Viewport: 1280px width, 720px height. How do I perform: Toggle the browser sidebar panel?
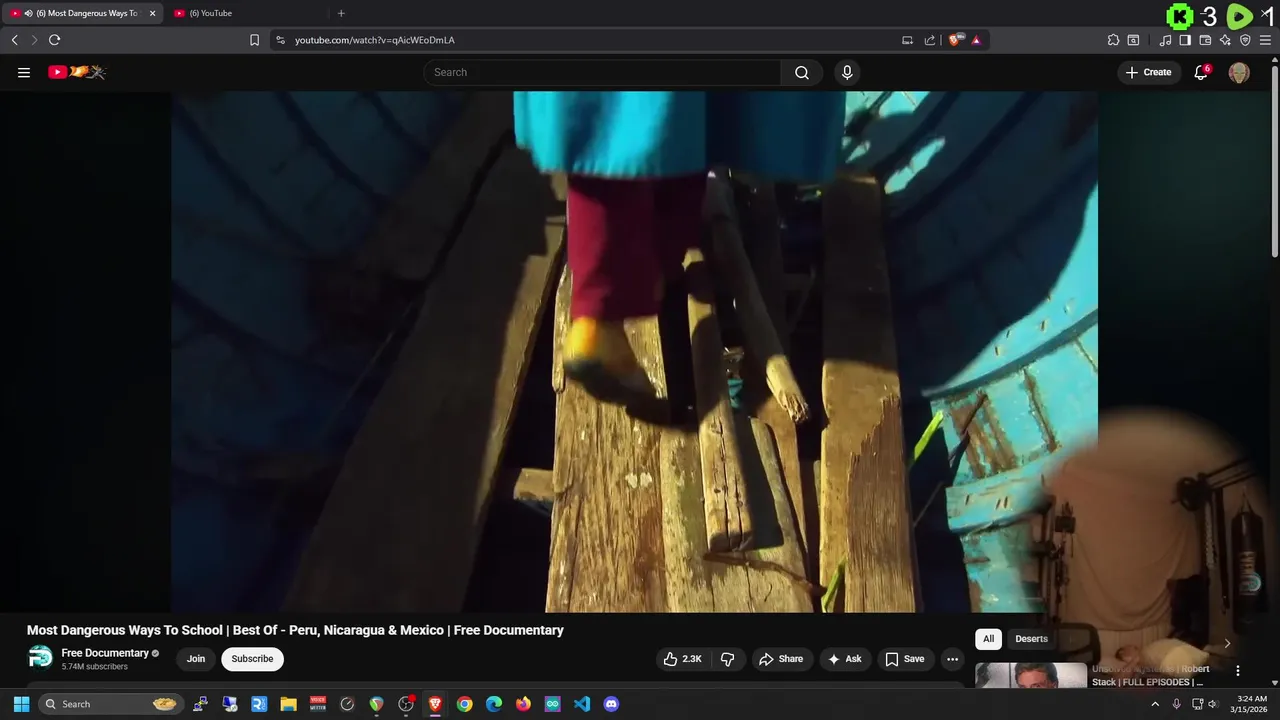point(1185,40)
